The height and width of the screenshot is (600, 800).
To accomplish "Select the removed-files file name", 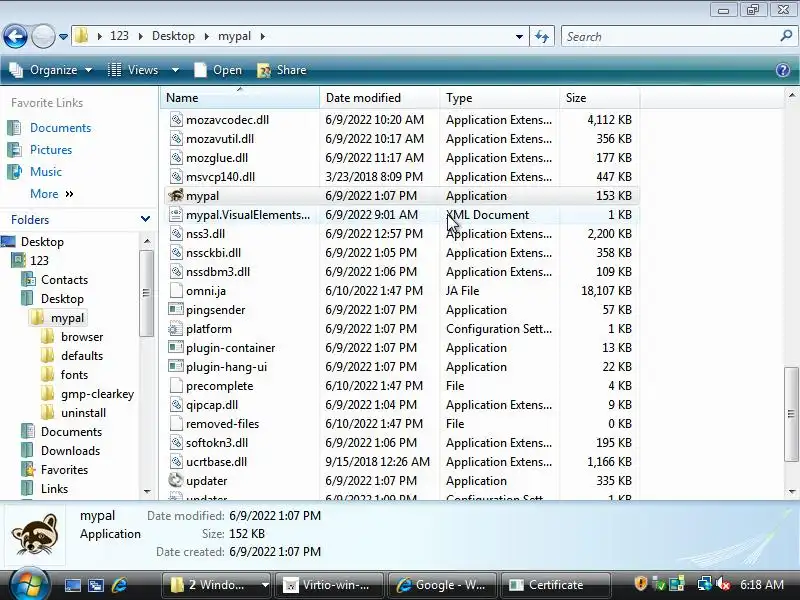I will [222, 423].
